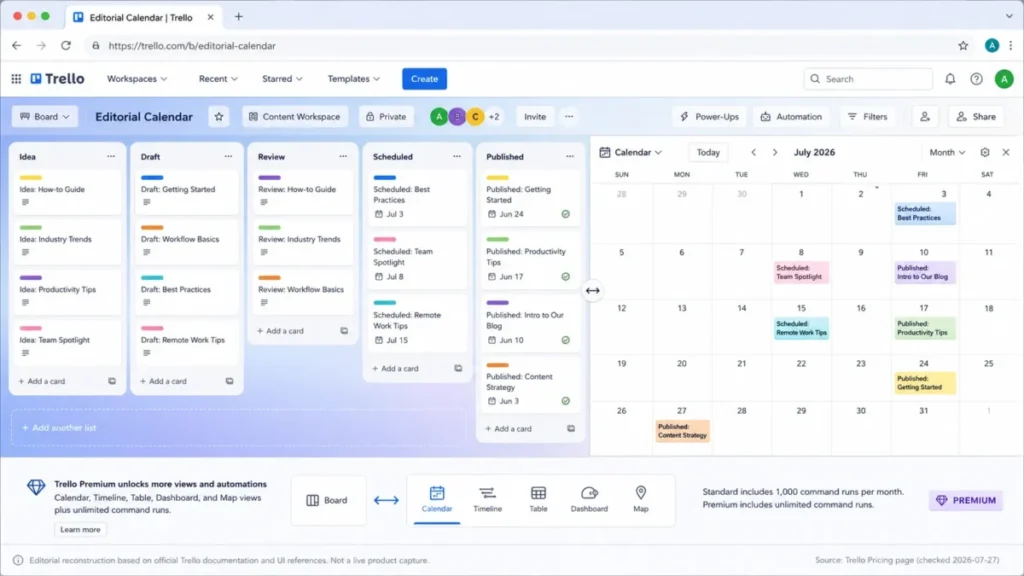
Task: Reload the browser page
Action: point(66,46)
